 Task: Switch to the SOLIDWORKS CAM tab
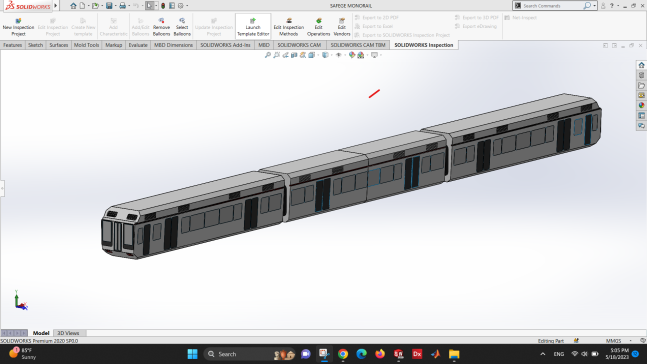tap(299, 45)
